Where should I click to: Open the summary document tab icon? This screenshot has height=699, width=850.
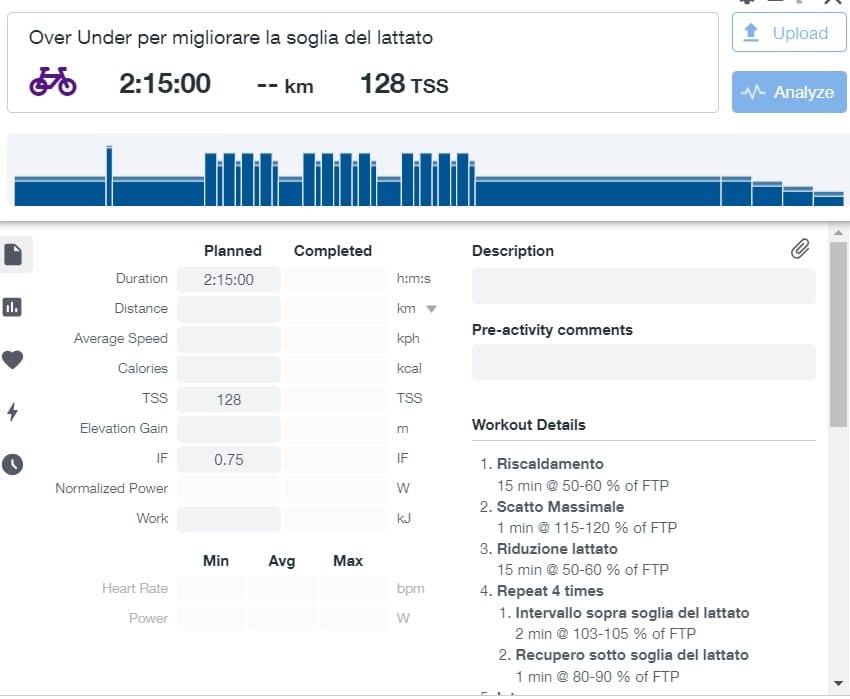[x=13, y=254]
